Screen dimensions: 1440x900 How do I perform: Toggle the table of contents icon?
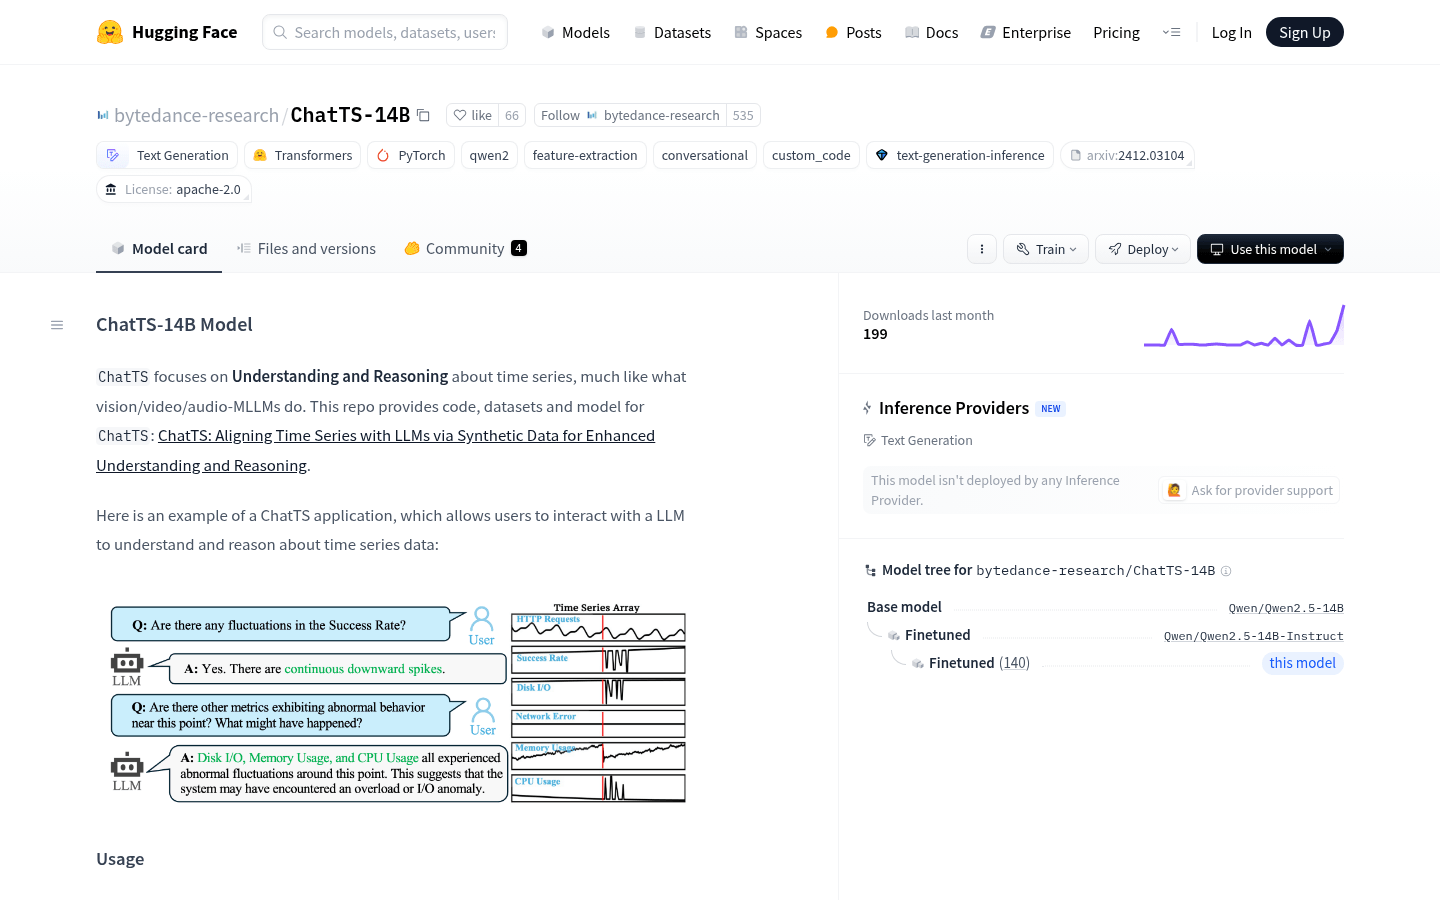tap(57, 325)
